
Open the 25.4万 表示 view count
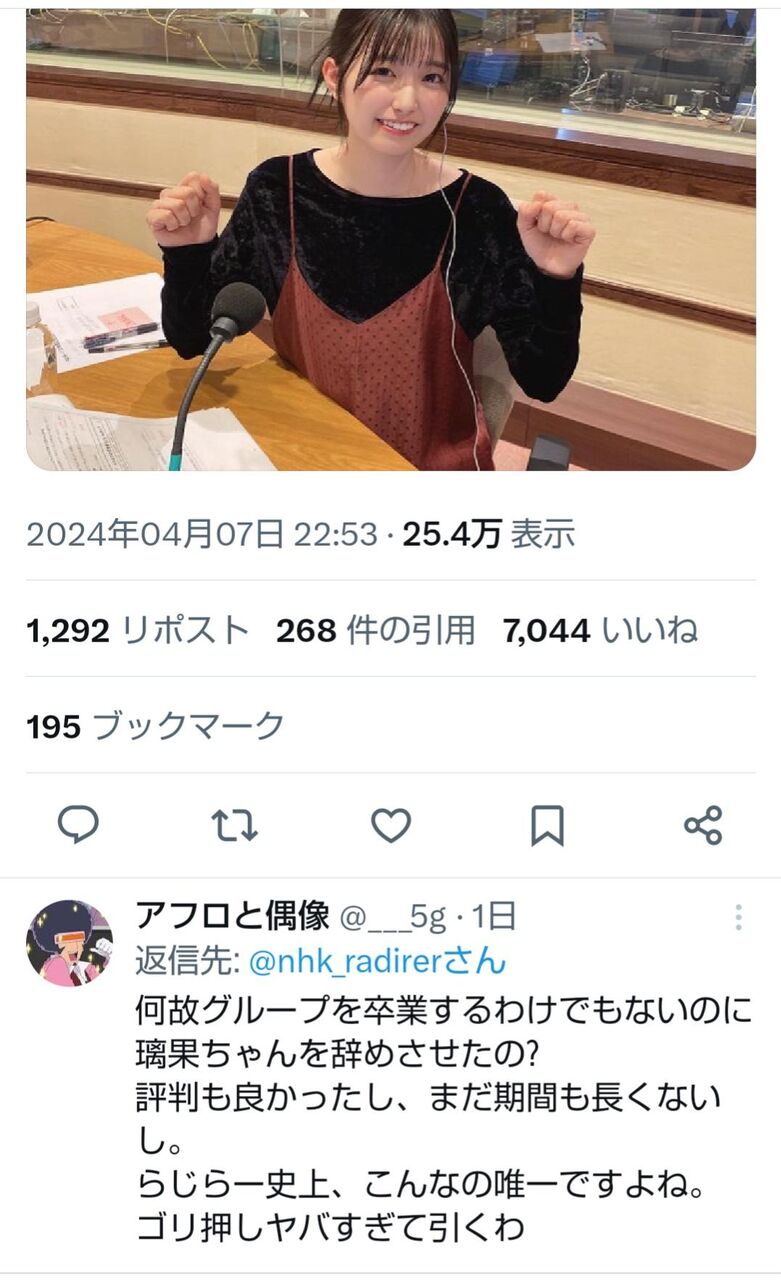[488, 534]
